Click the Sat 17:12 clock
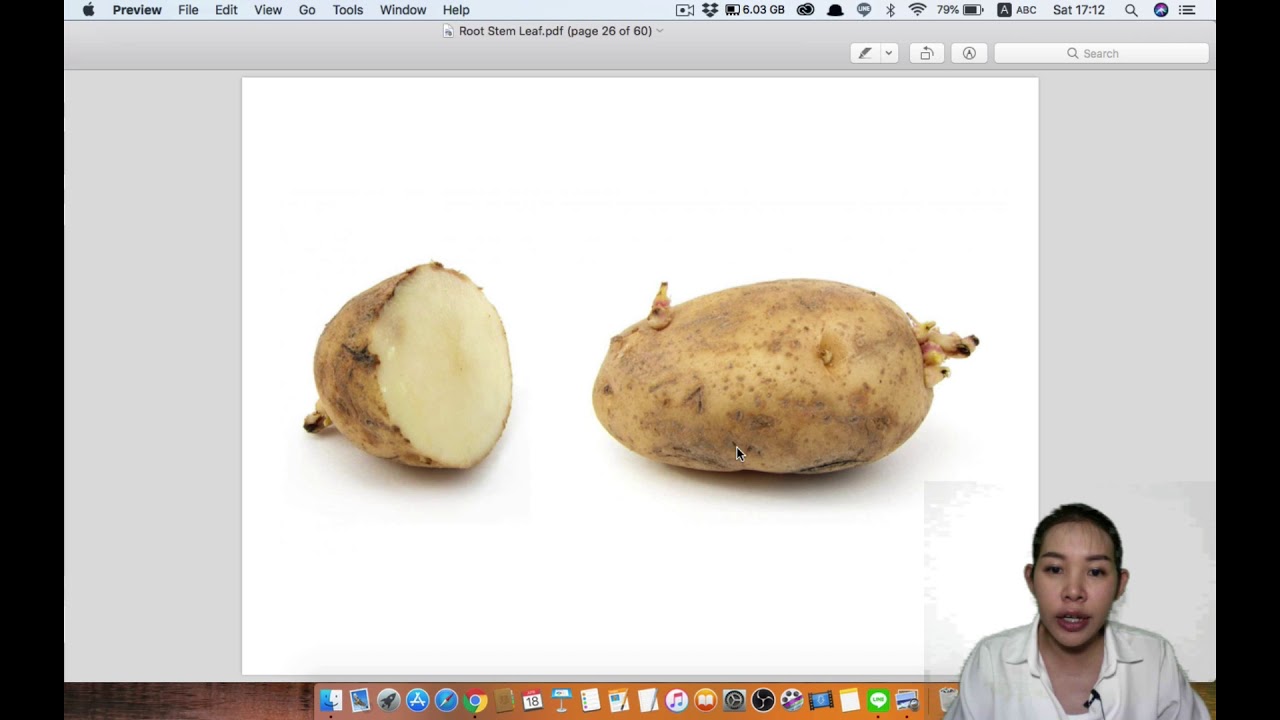This screenshot has height=720, width=1280. 1079,10
